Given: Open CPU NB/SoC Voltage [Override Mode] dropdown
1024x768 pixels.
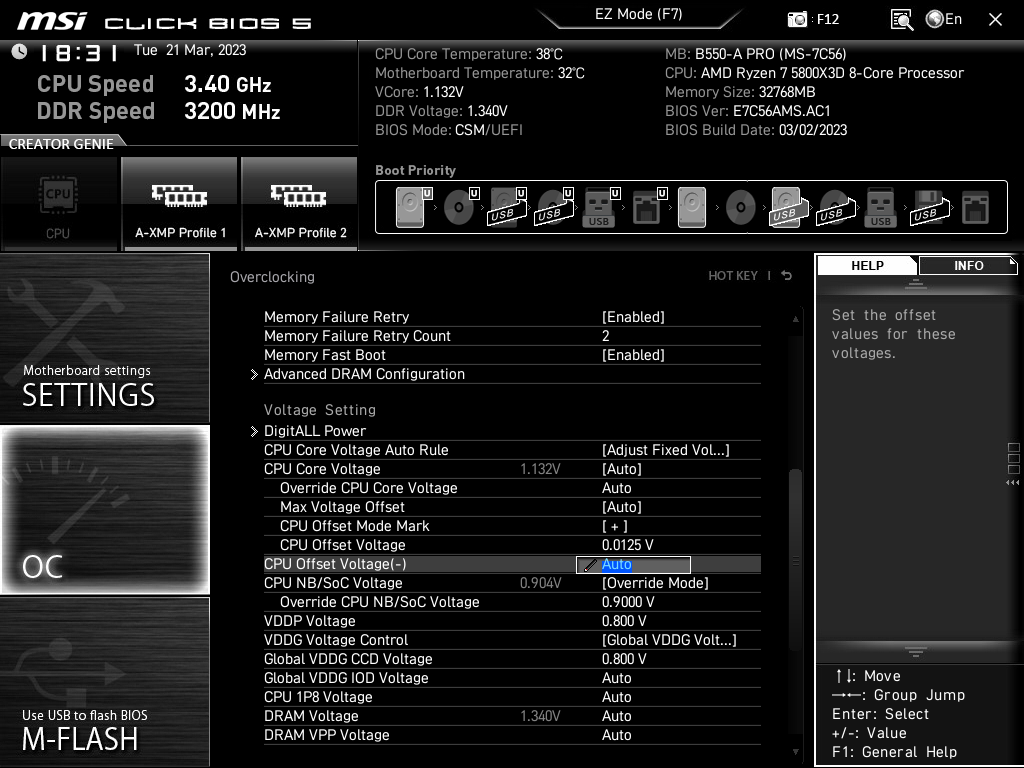Looking at the screenshot, I should [x=655, y=583].
